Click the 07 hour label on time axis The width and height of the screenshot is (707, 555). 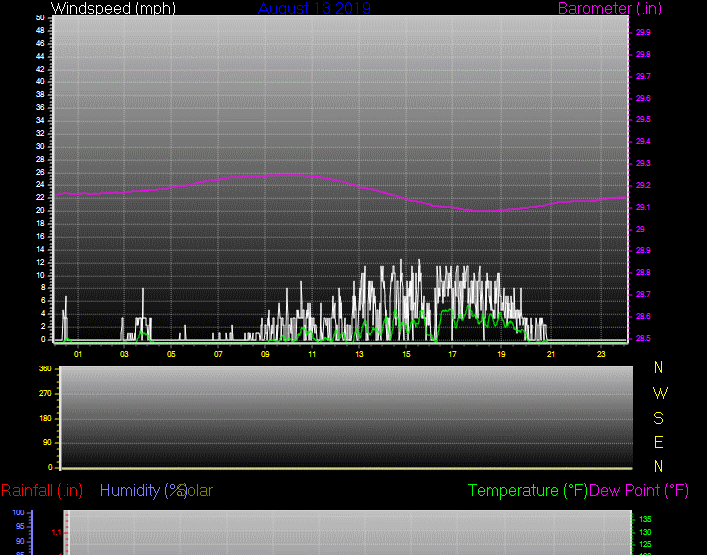coord(218,354)
